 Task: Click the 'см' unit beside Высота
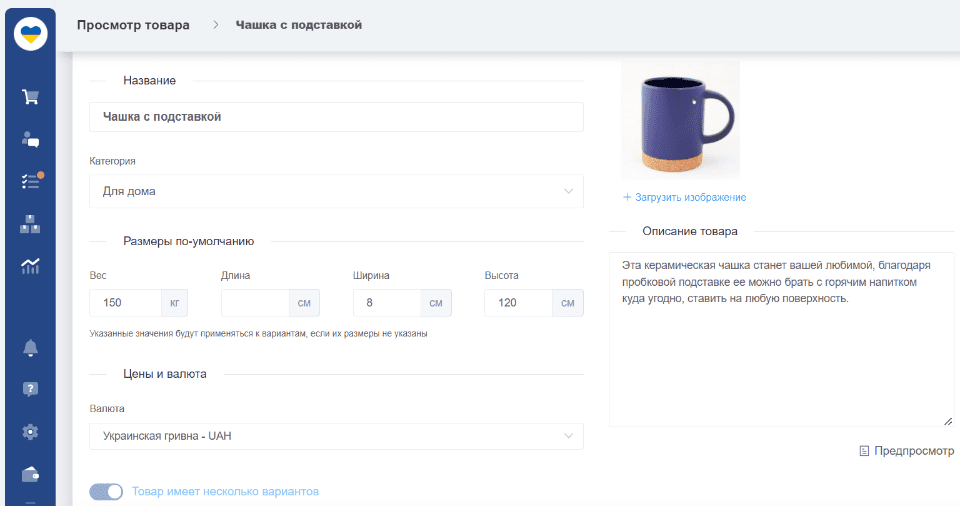[568, 303]
